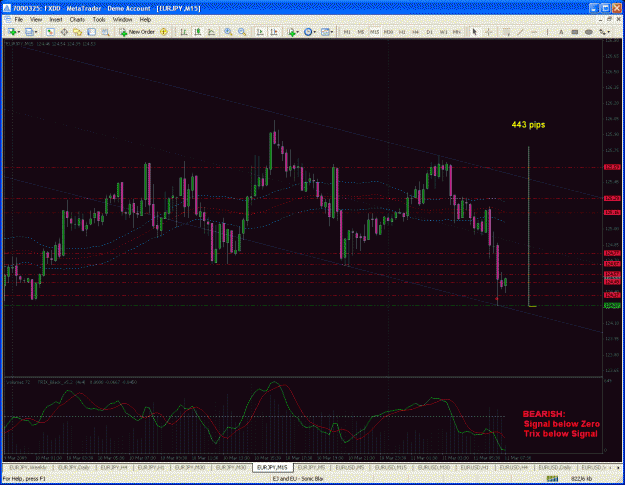Select the arrow cursor tool
This screenshot has width=625, height=485.
474,32
